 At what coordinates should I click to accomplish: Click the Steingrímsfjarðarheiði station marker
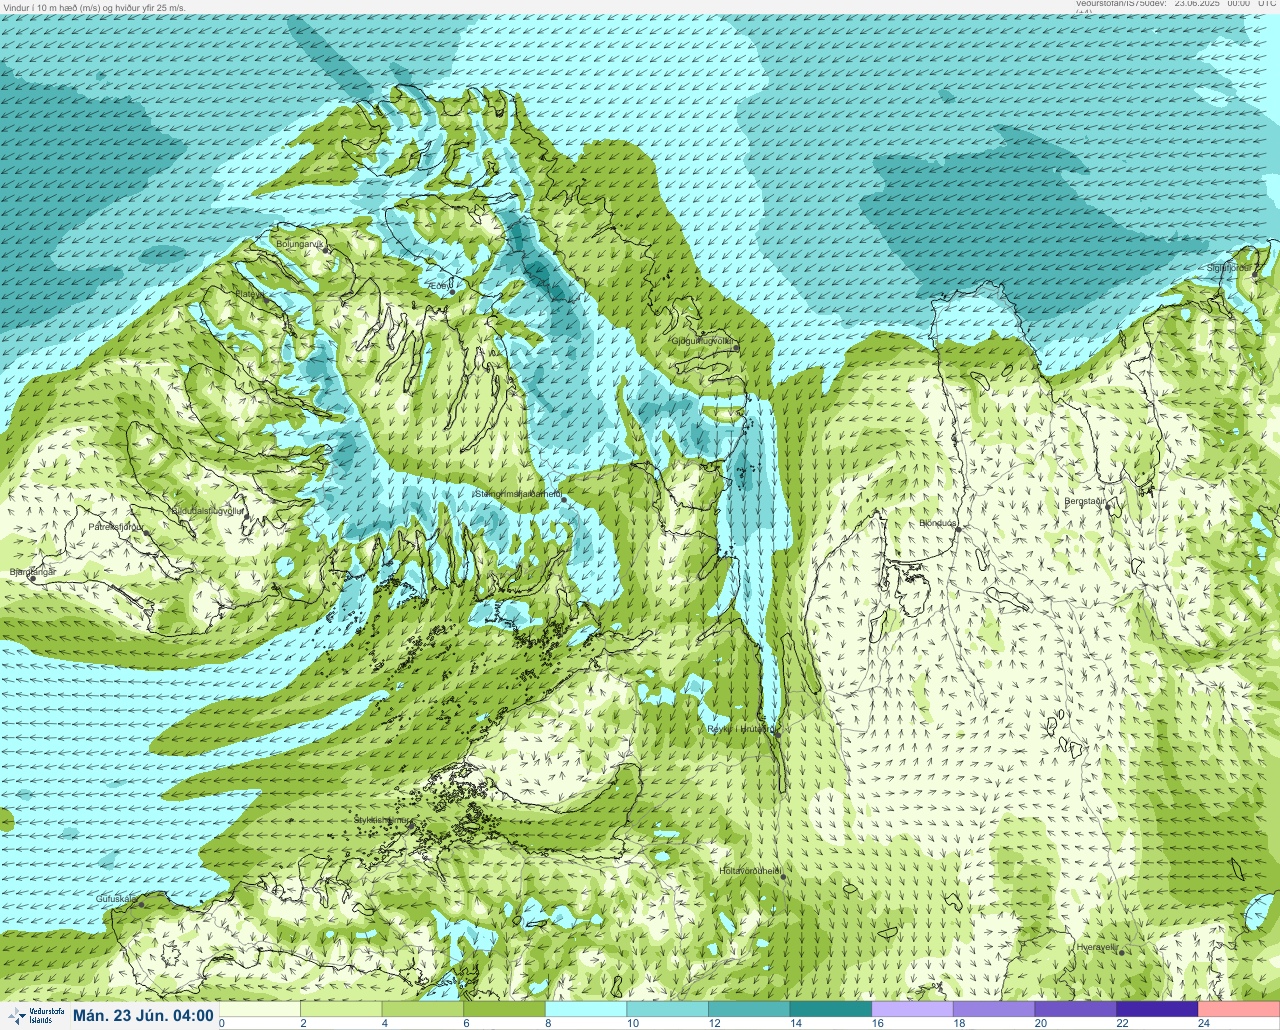564,499
